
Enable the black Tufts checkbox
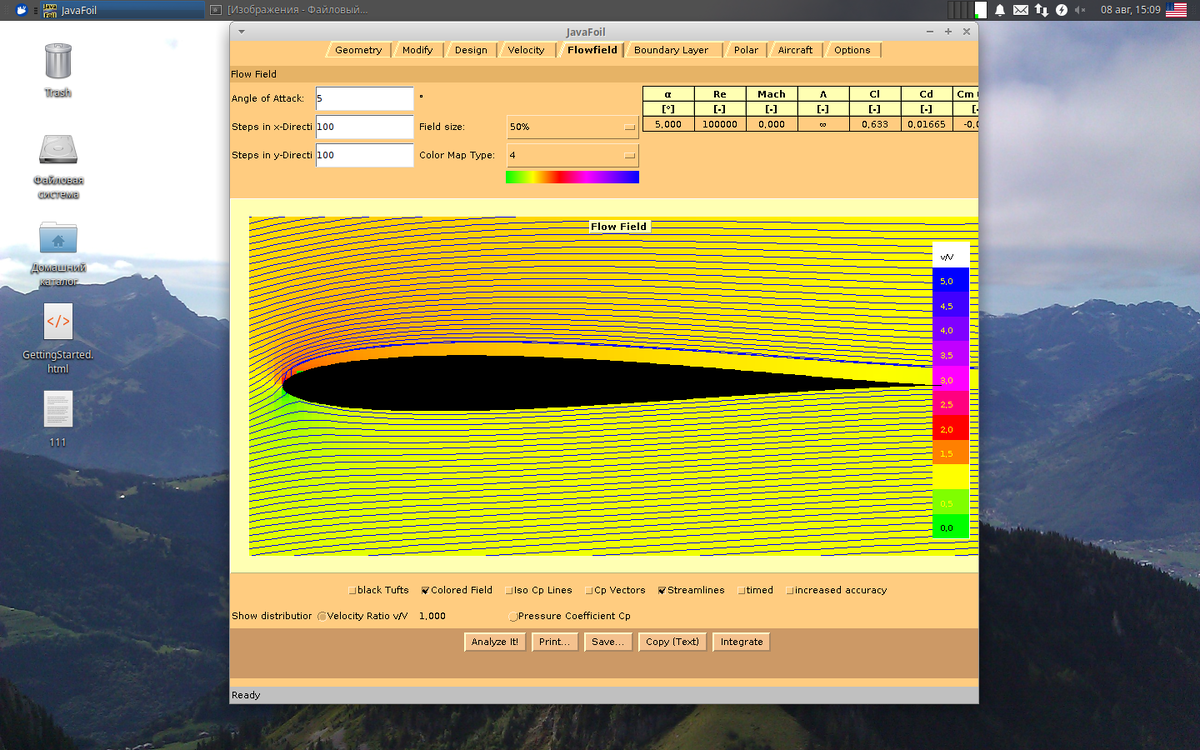(352, 591)
